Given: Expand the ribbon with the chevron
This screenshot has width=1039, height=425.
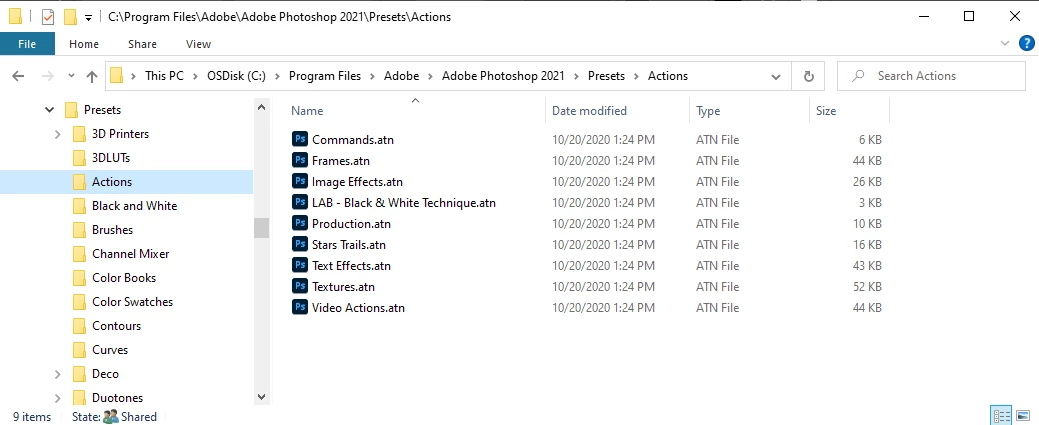Looking at the screenshot, I should point(1004,44).
